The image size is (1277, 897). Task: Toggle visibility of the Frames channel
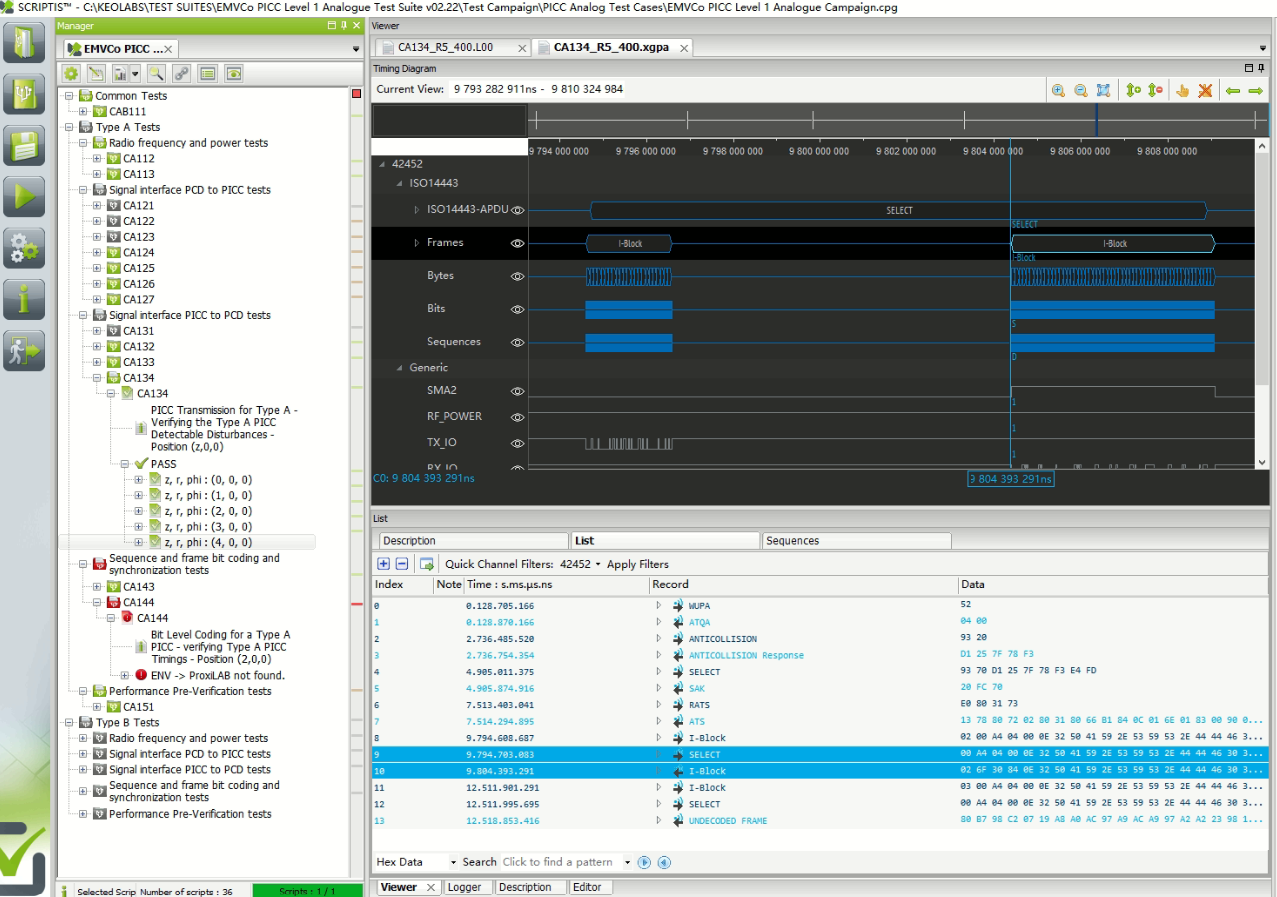coord(517,243)
